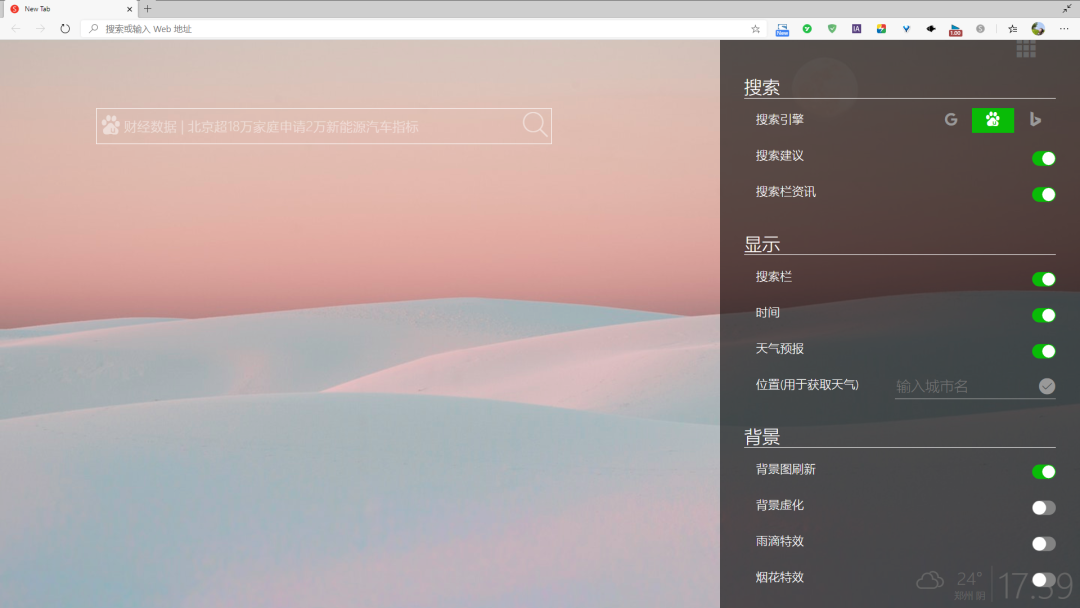Open the colorful square lightning extension
The height and width of the screenshot is (608, 1080).
(x=881, y=29)
